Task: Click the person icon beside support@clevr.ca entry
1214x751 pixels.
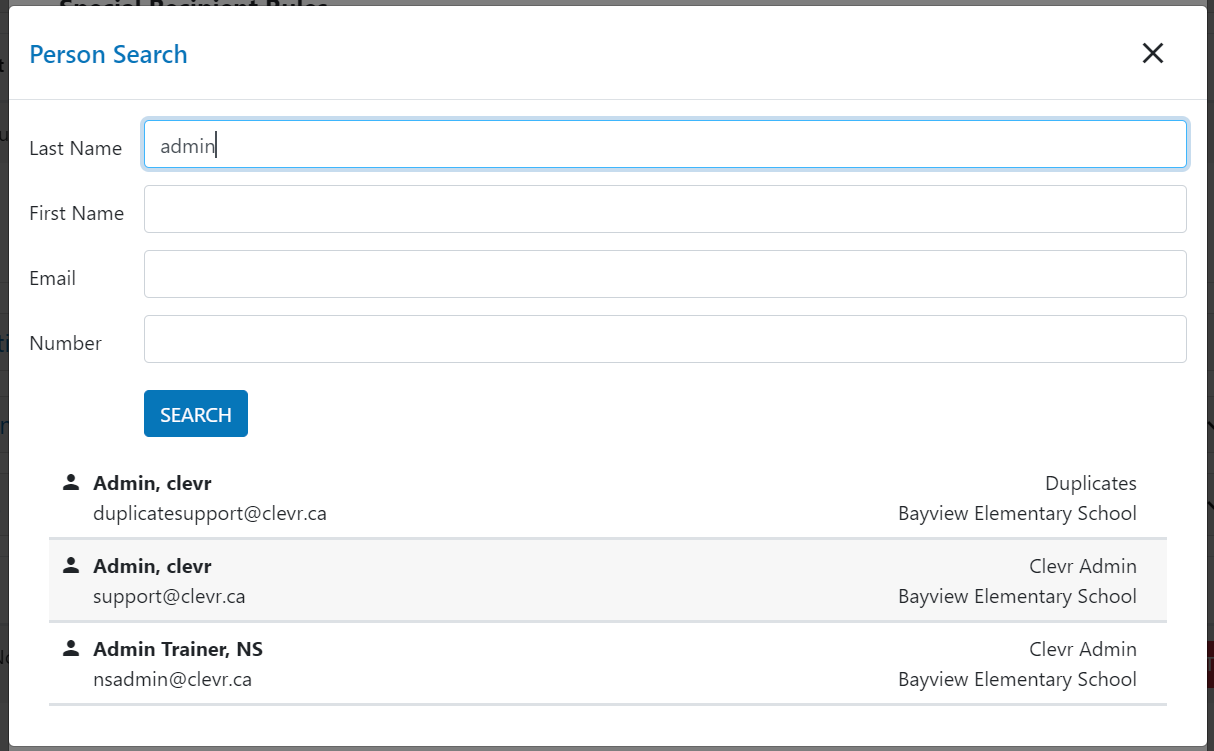Action: 70,565
